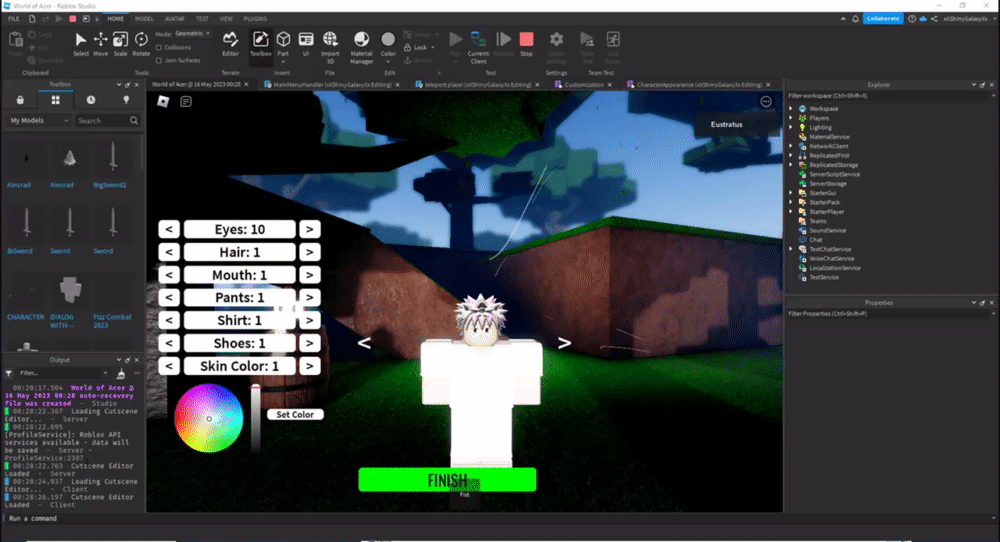Open the Toolbox grid marketplace tab

pyautogui.click(x=55, y=100)
